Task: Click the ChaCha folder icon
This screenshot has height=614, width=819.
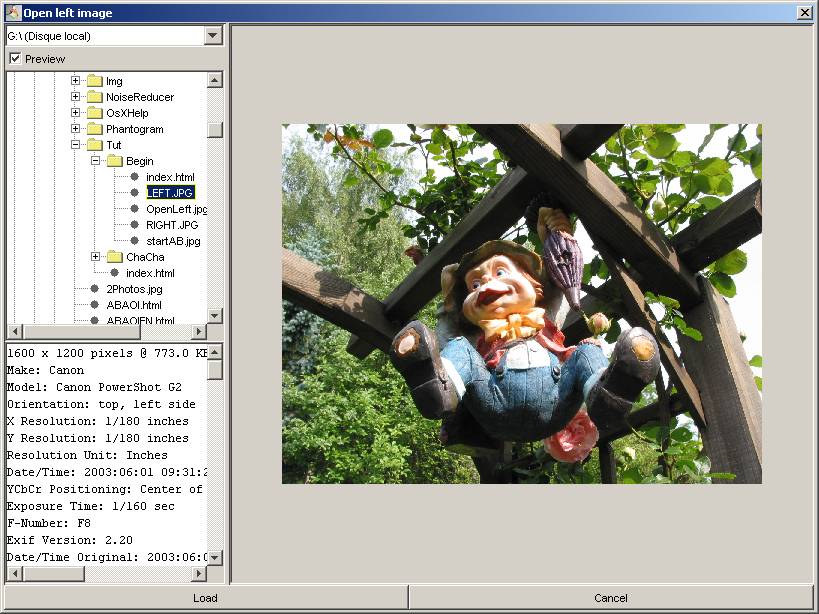Action: (115, 257)
